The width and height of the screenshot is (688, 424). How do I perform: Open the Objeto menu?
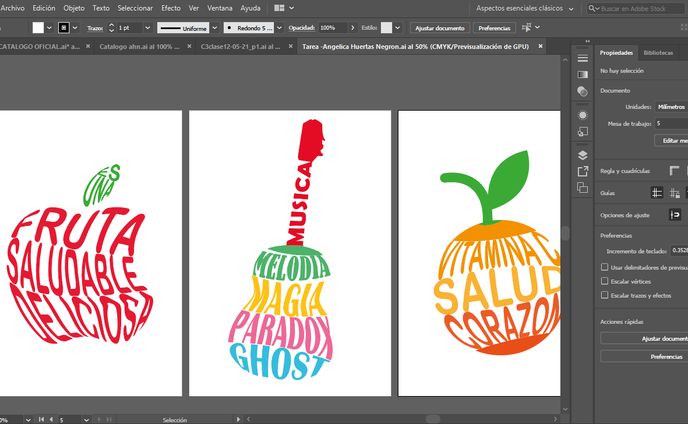tap(74, 8)
